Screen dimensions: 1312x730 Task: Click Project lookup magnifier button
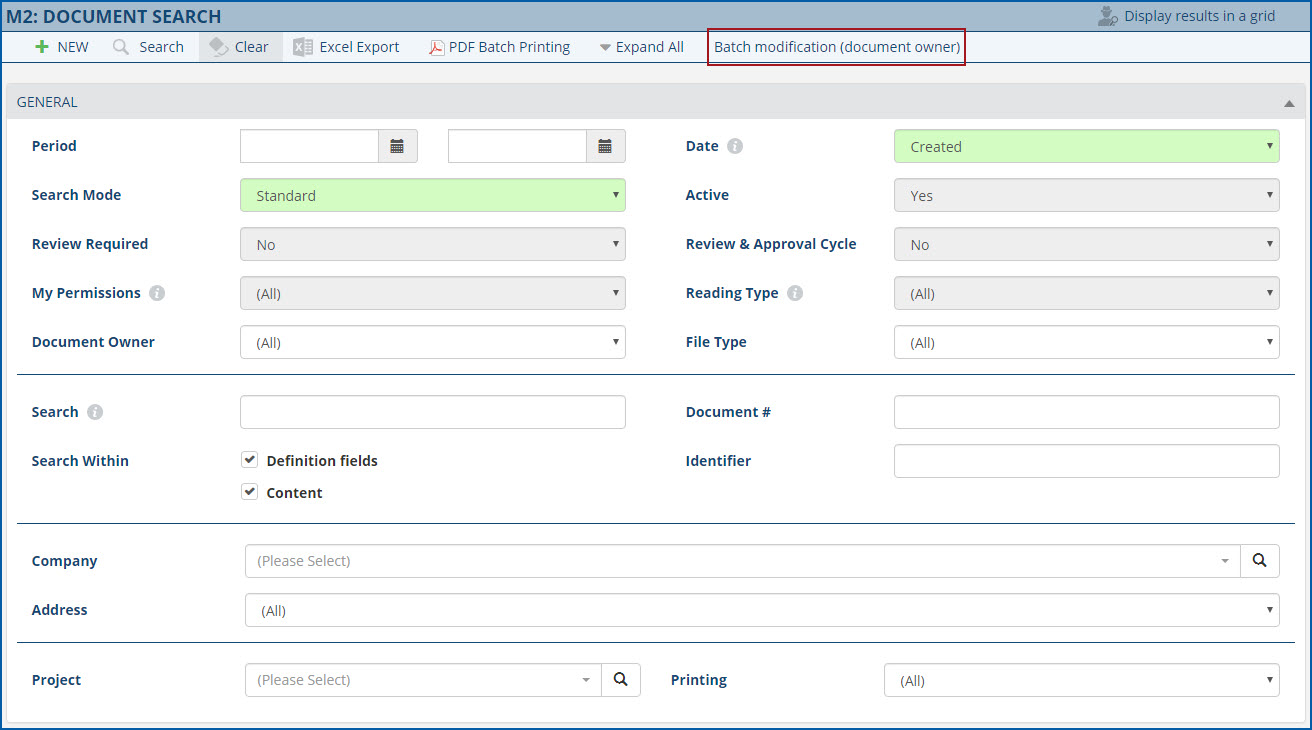[621, 680]
